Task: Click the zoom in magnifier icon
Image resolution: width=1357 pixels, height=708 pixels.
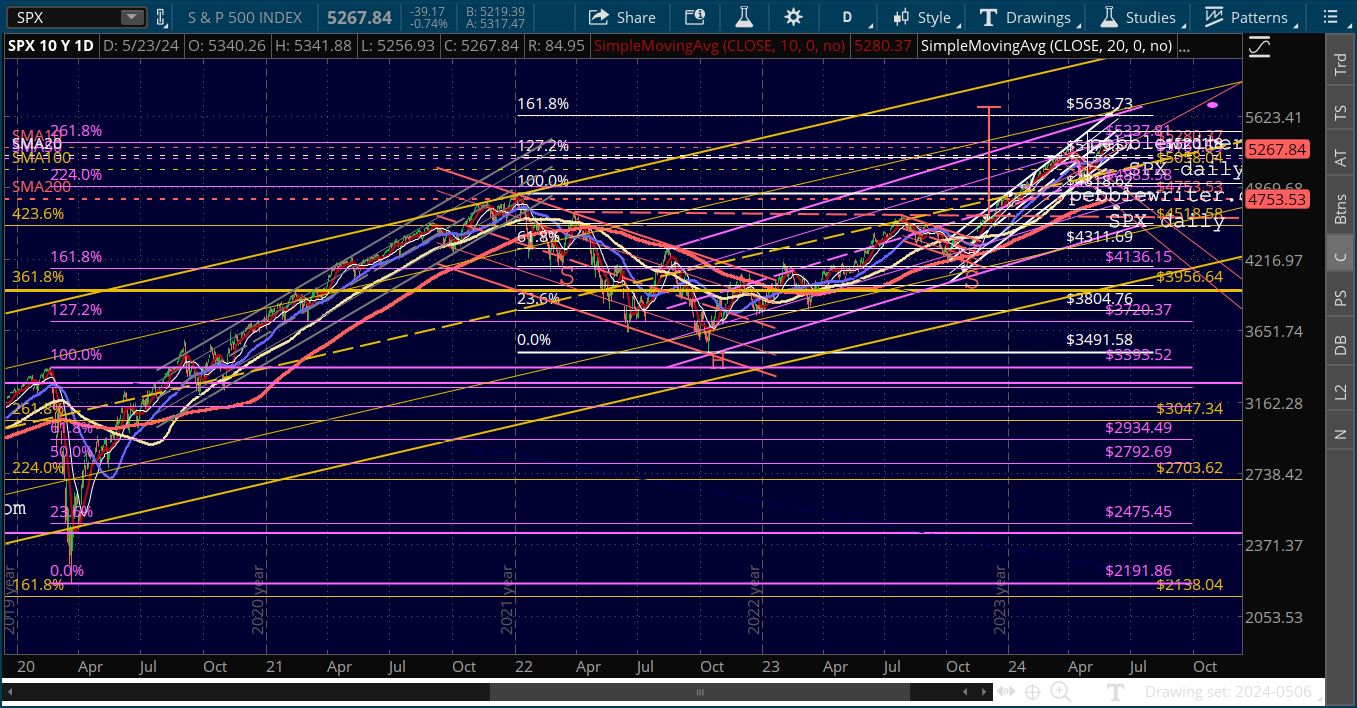Action: click(1060, 692)
